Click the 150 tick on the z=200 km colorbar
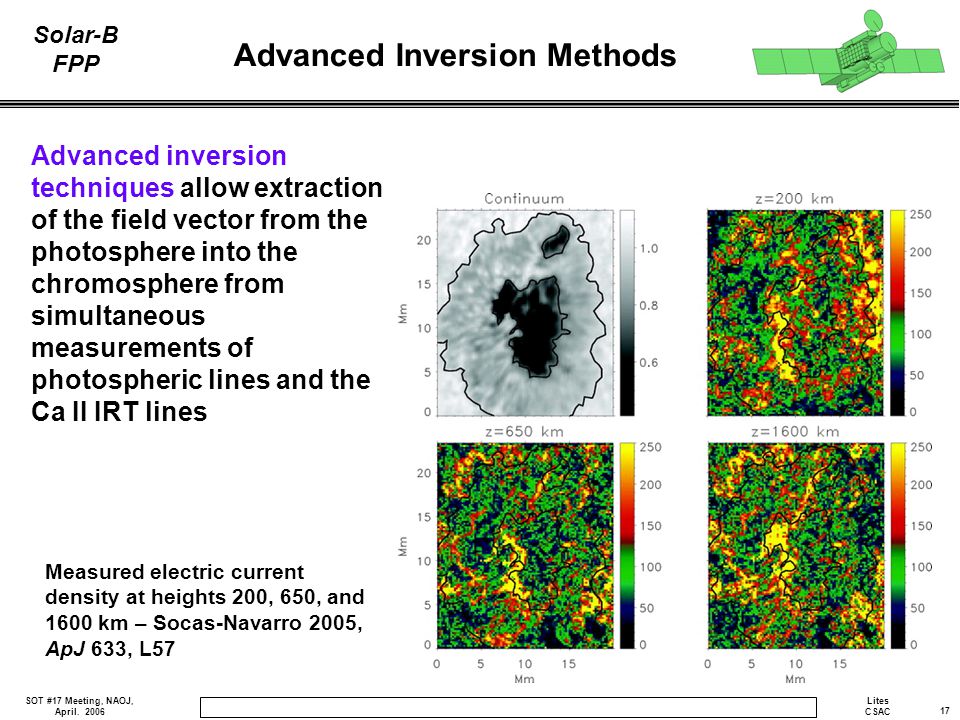 (920, 293)
